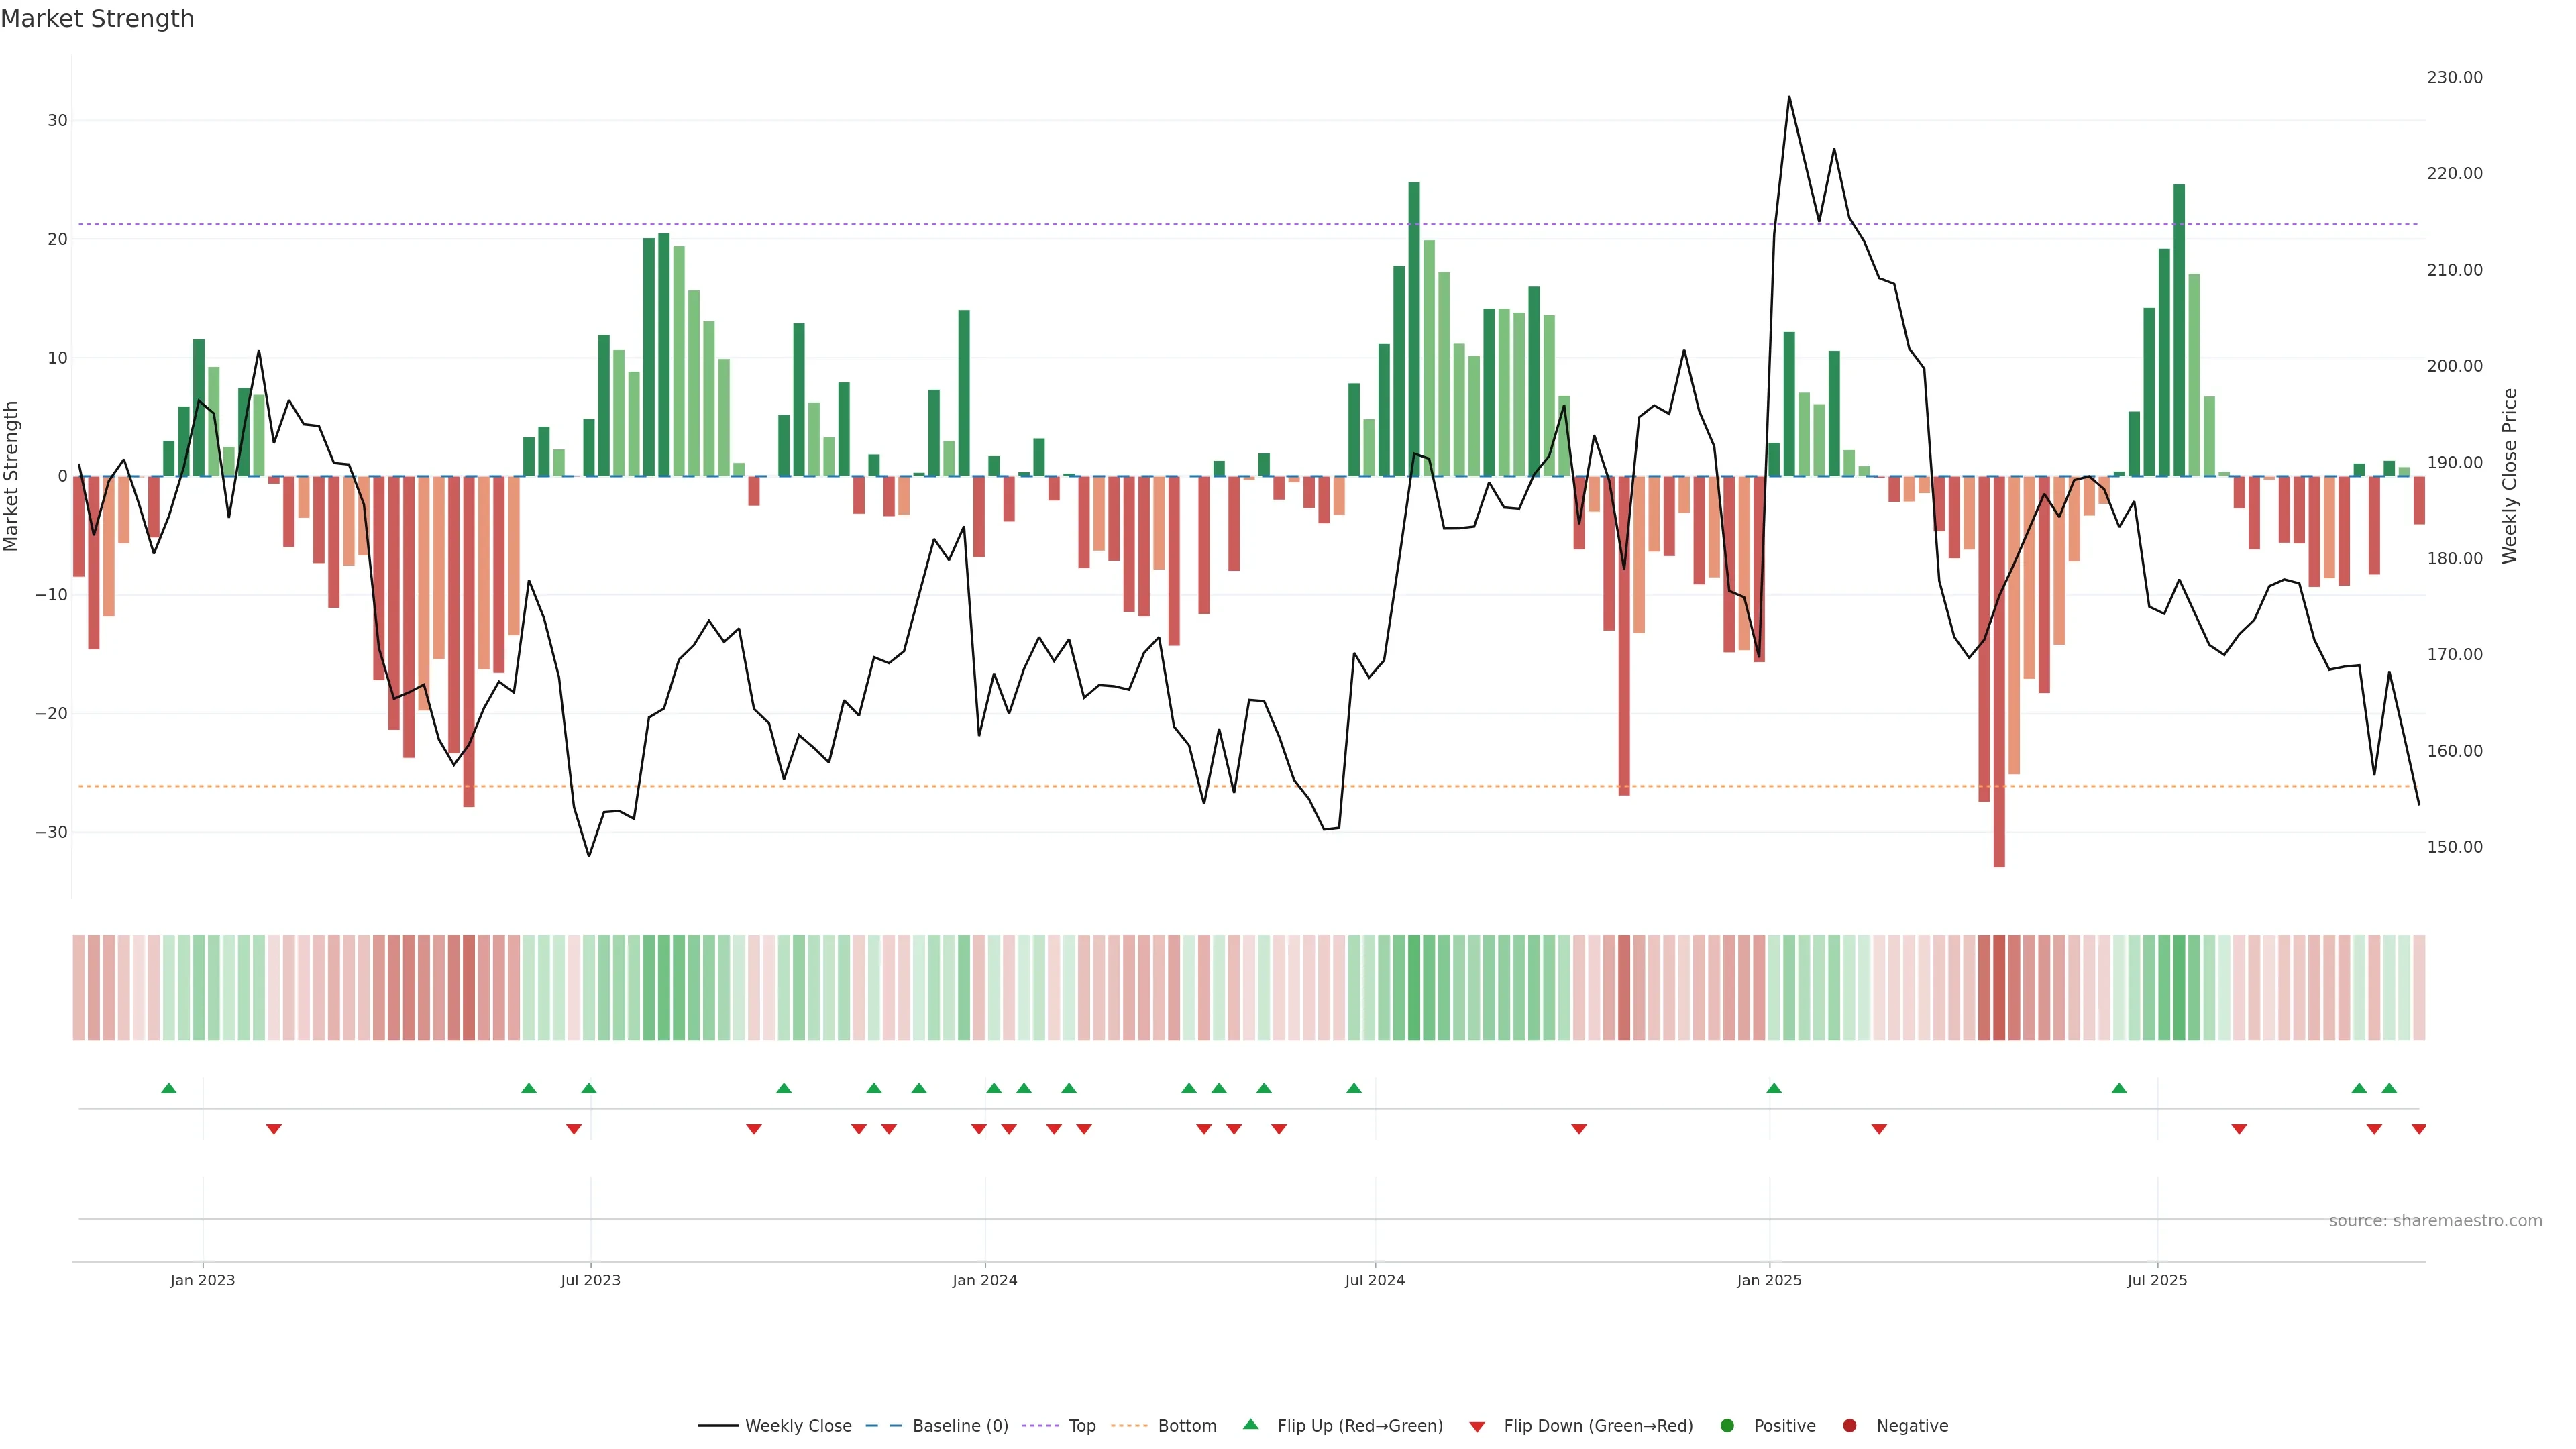Click the flip-down marker just after Jan 2025

click(x=1879, y=1129)
